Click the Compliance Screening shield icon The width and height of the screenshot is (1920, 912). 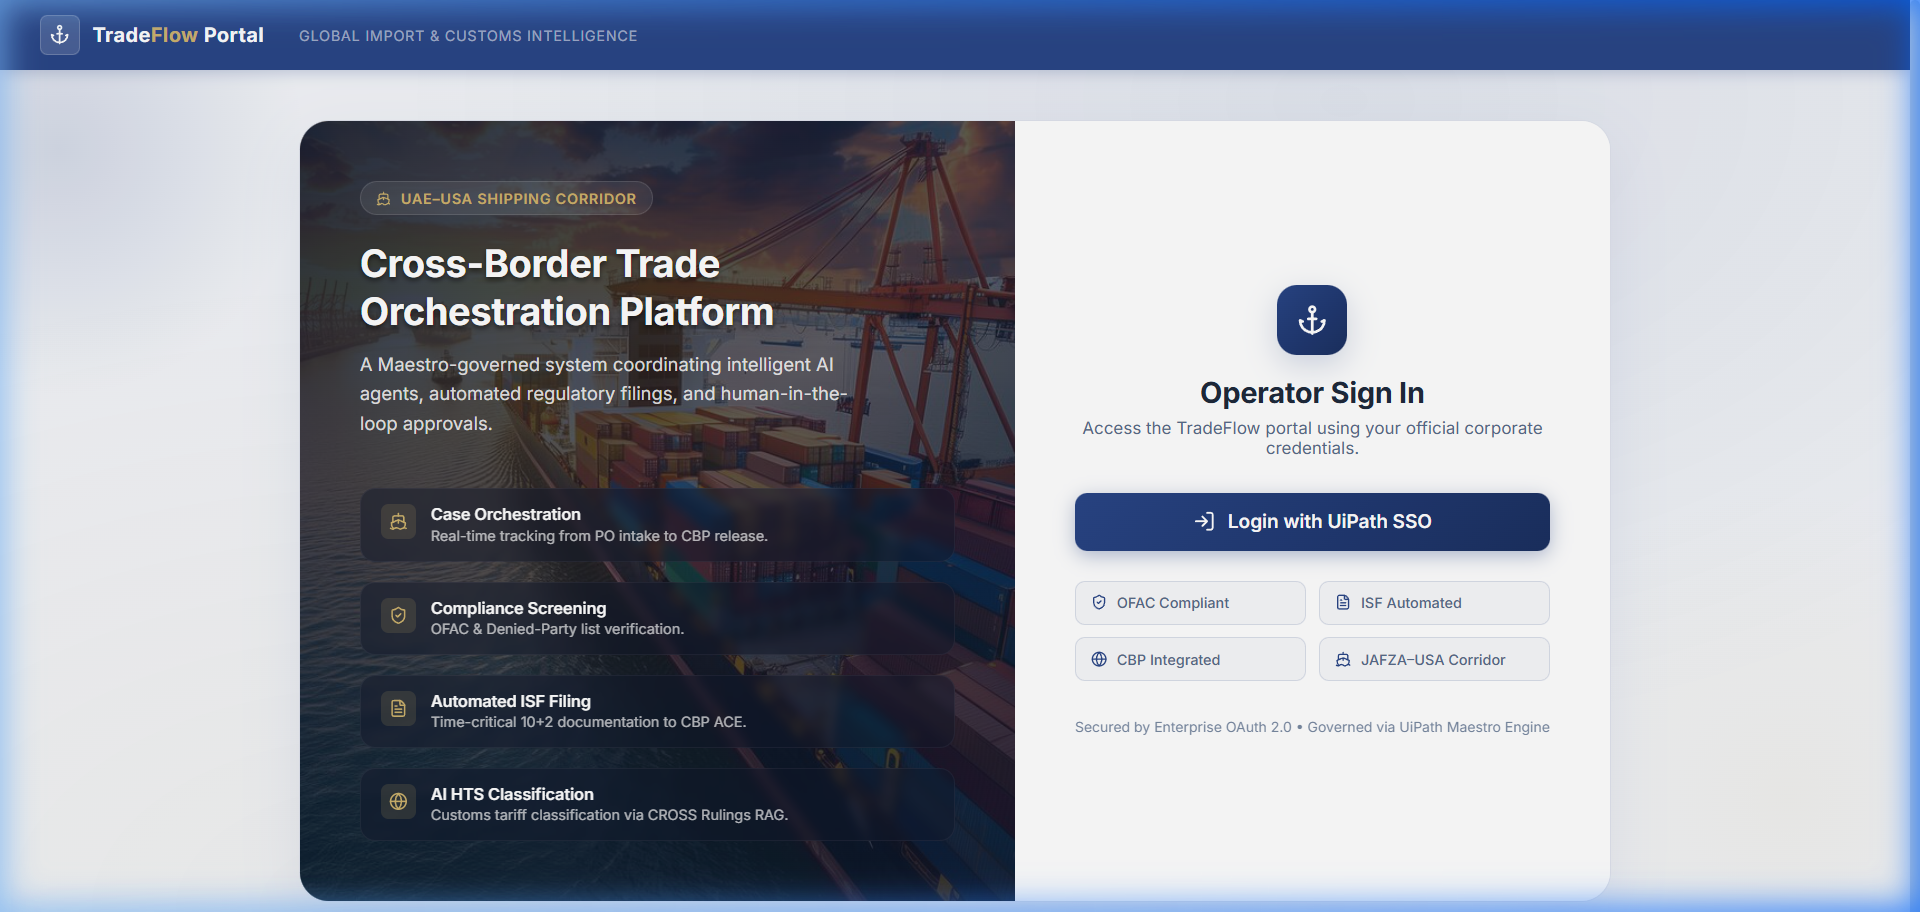point(398,615)
